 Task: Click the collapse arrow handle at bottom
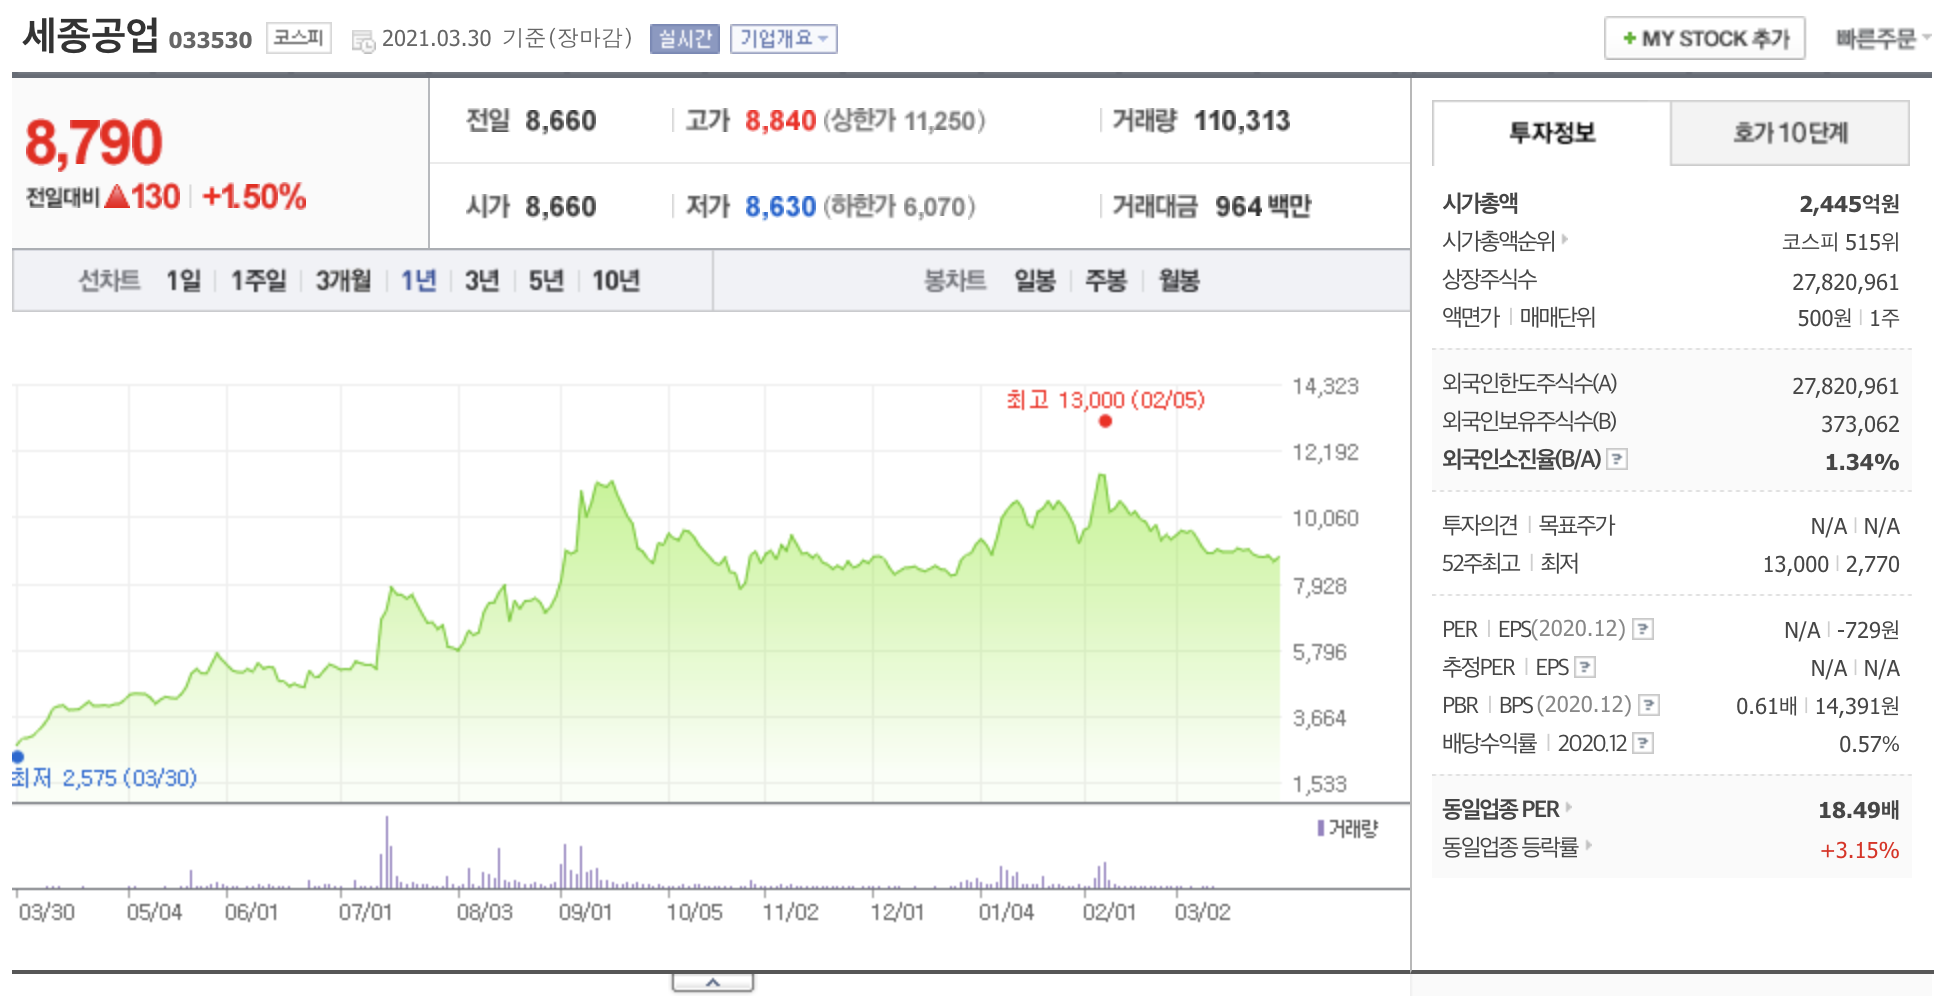(x=713, y=983)
